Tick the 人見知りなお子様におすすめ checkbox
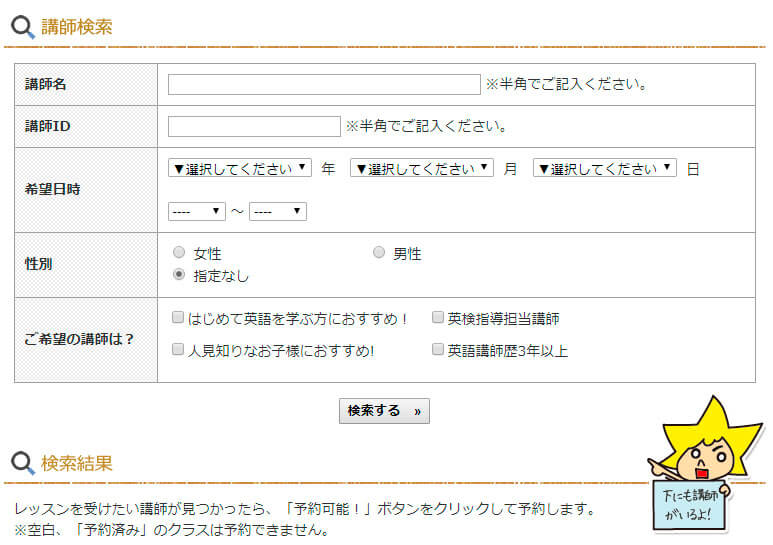Screen dimensions: 773x545 (178, 350)
